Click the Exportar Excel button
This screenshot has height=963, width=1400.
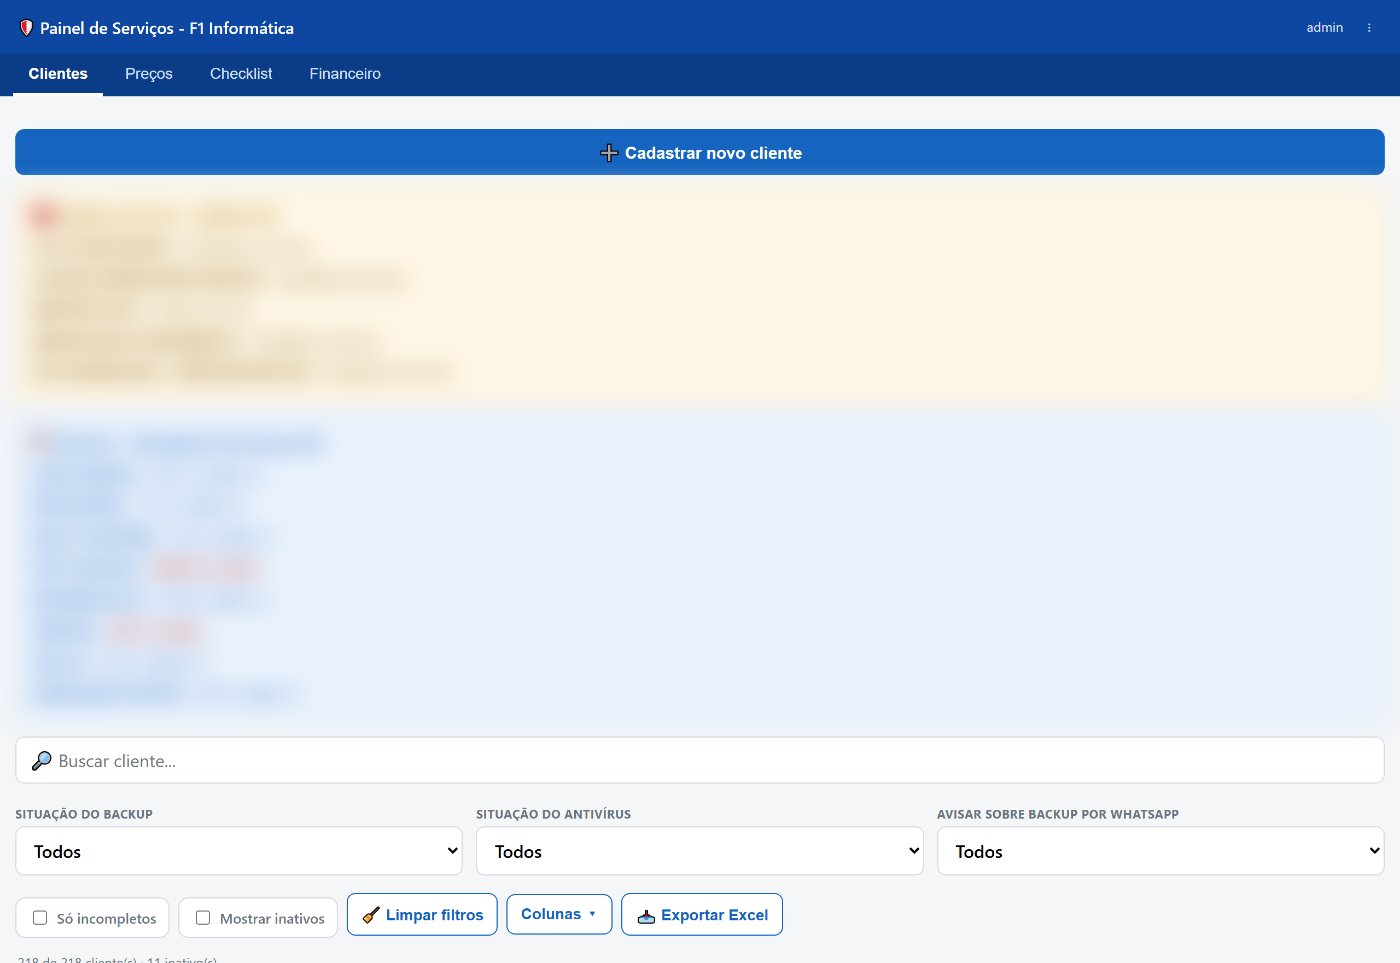point(702,915)
